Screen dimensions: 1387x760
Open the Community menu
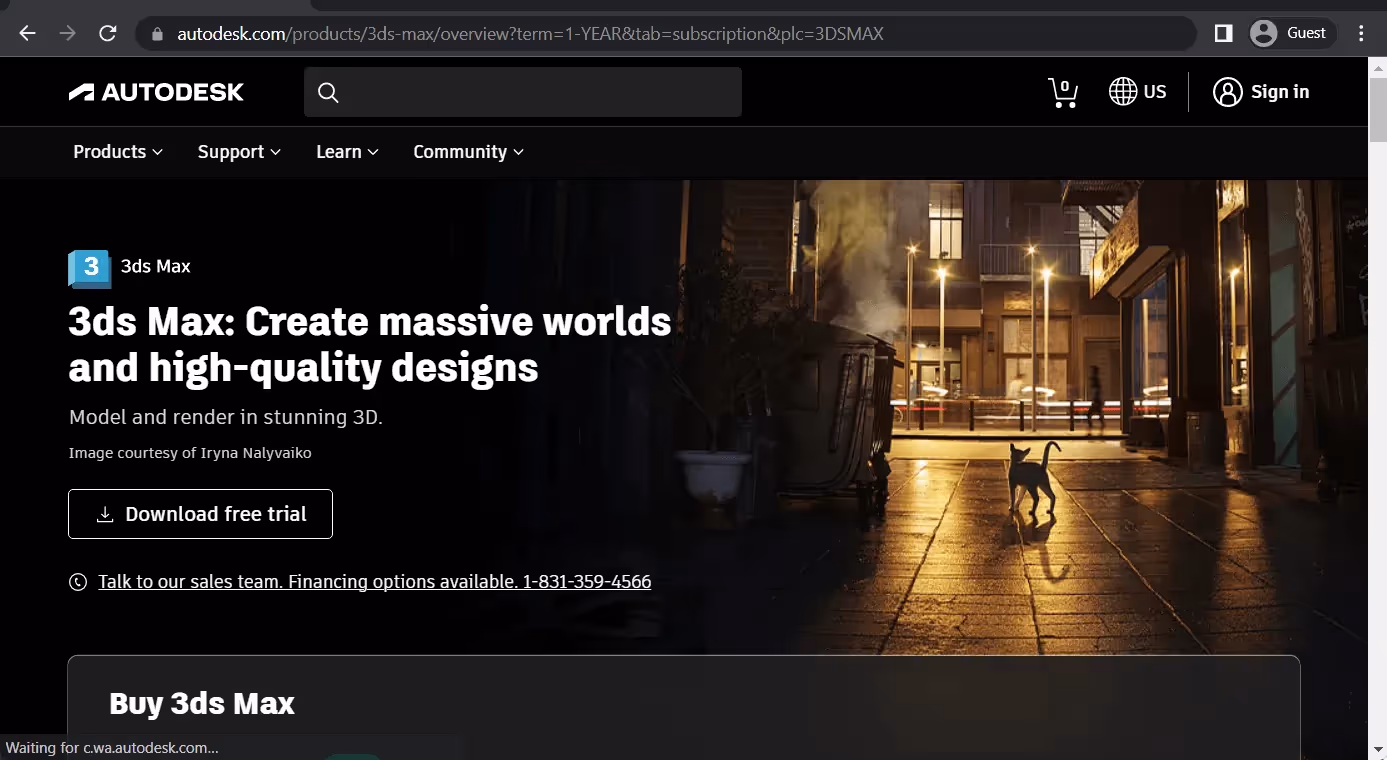(468, 152)
